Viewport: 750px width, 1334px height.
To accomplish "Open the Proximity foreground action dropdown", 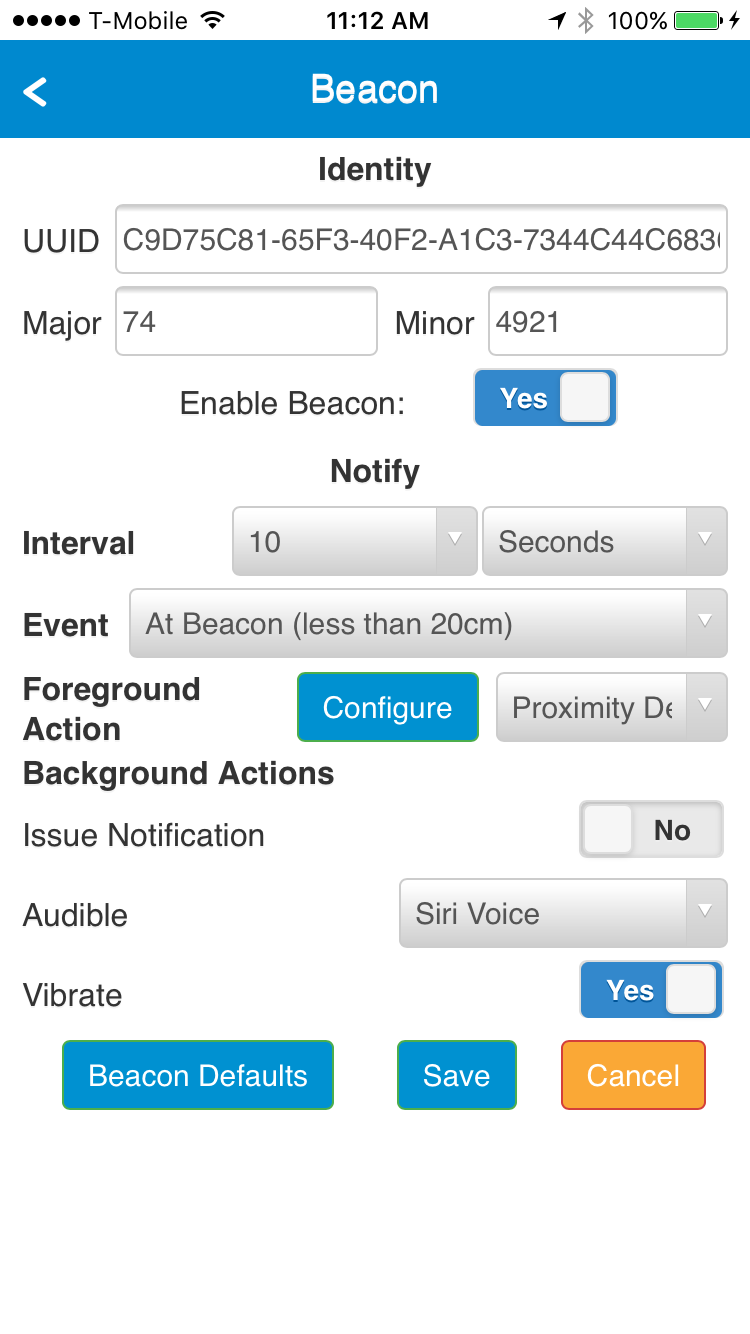I will (611, 708).
